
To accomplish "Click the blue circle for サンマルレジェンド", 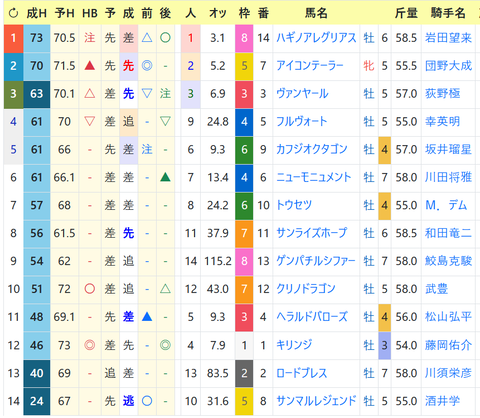I will click(x=147, y=401).
